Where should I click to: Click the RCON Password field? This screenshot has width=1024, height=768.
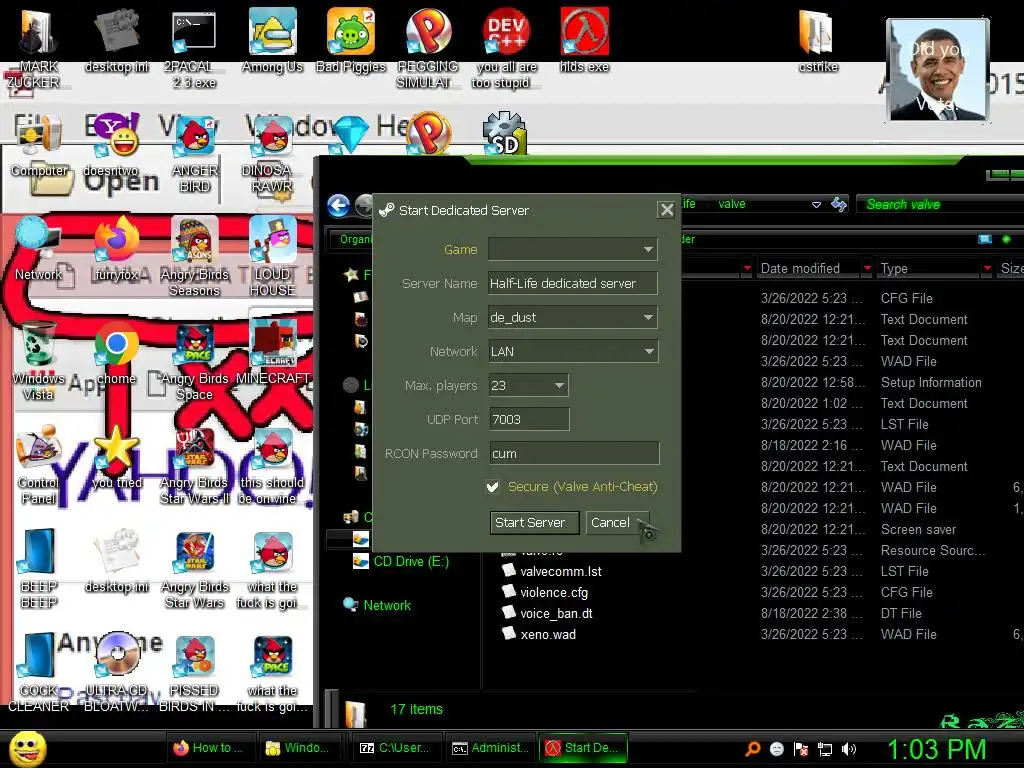coord(574,453)
